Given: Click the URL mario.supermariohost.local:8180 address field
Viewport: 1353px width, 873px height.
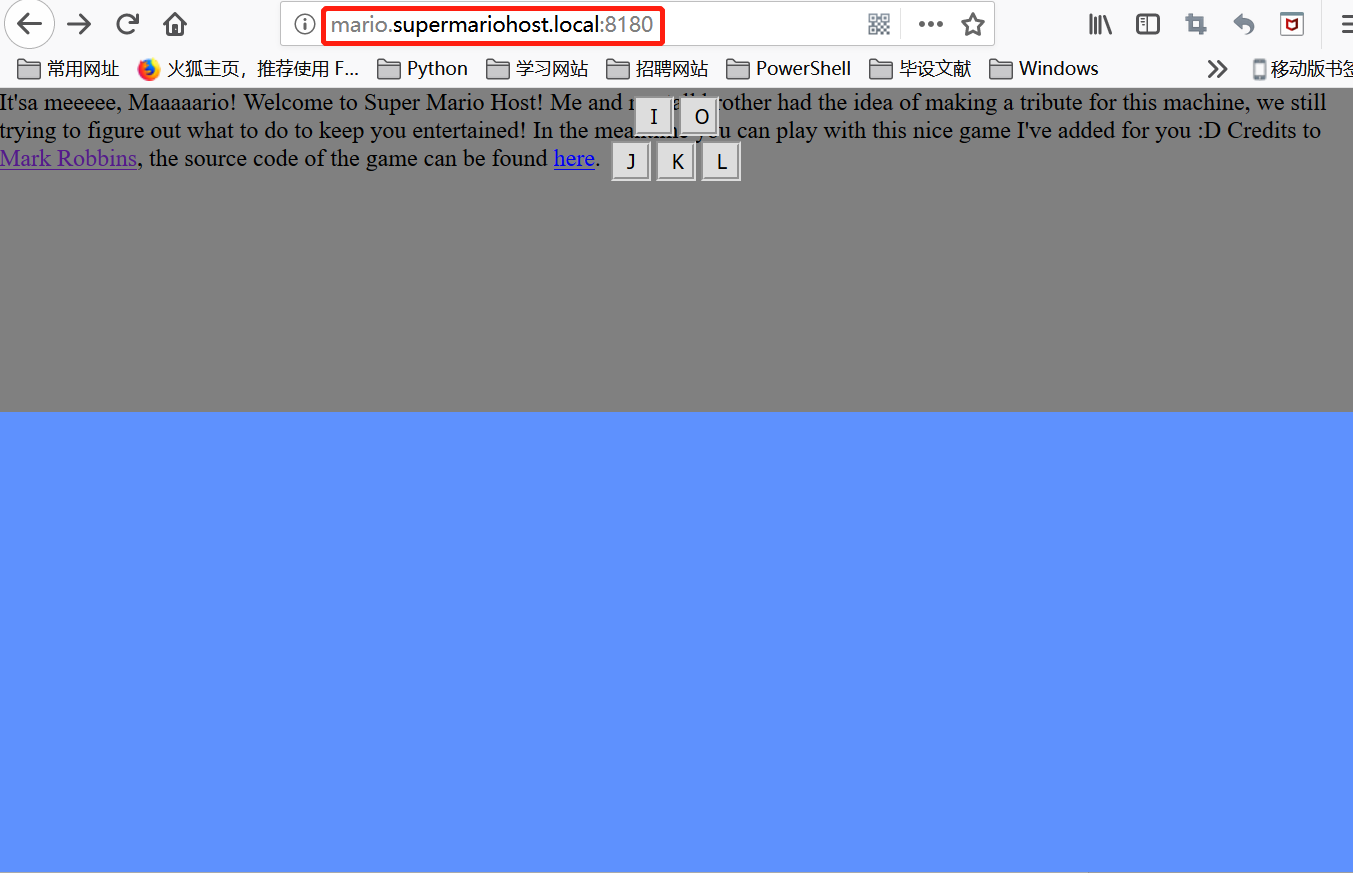Looking at the screenshot, I should tap(493, 24).
